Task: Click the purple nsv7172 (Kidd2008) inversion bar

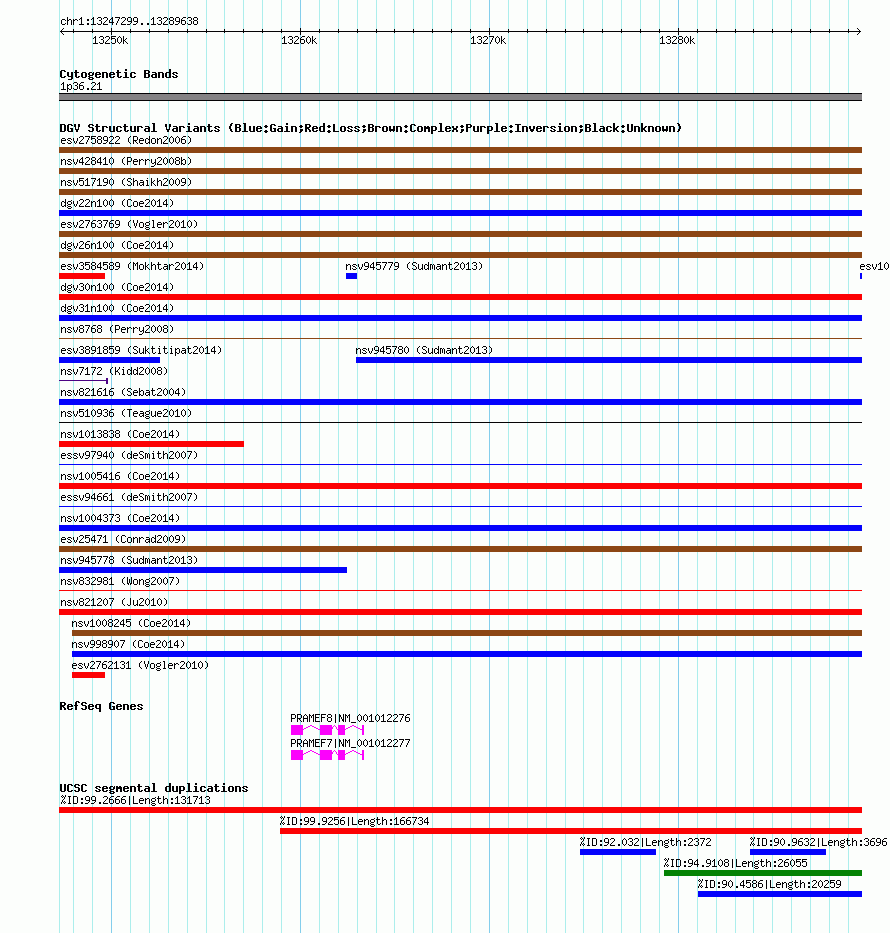Action: [x=83, y=381]
